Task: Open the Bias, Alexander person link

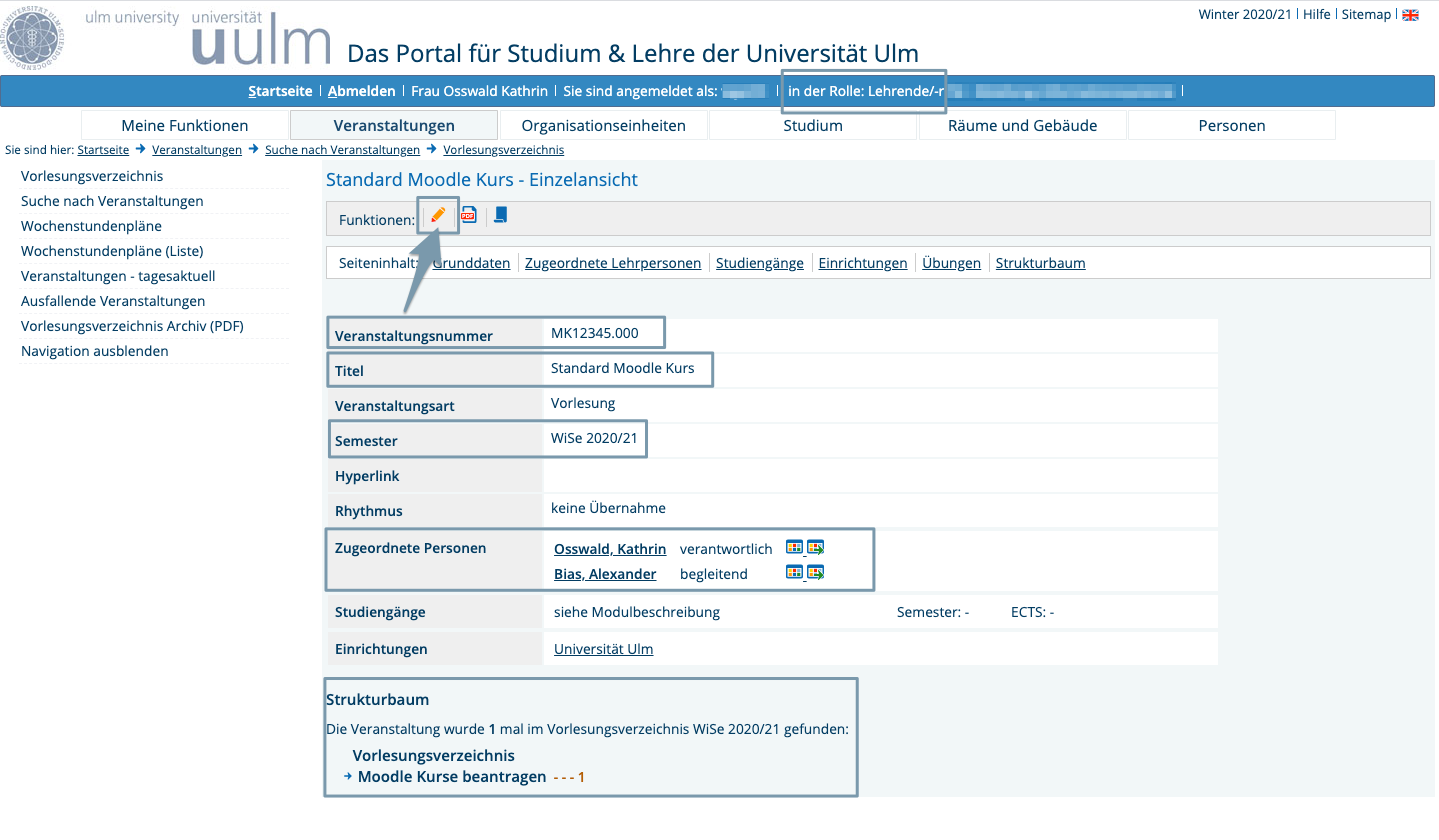Action: [605, 574]
